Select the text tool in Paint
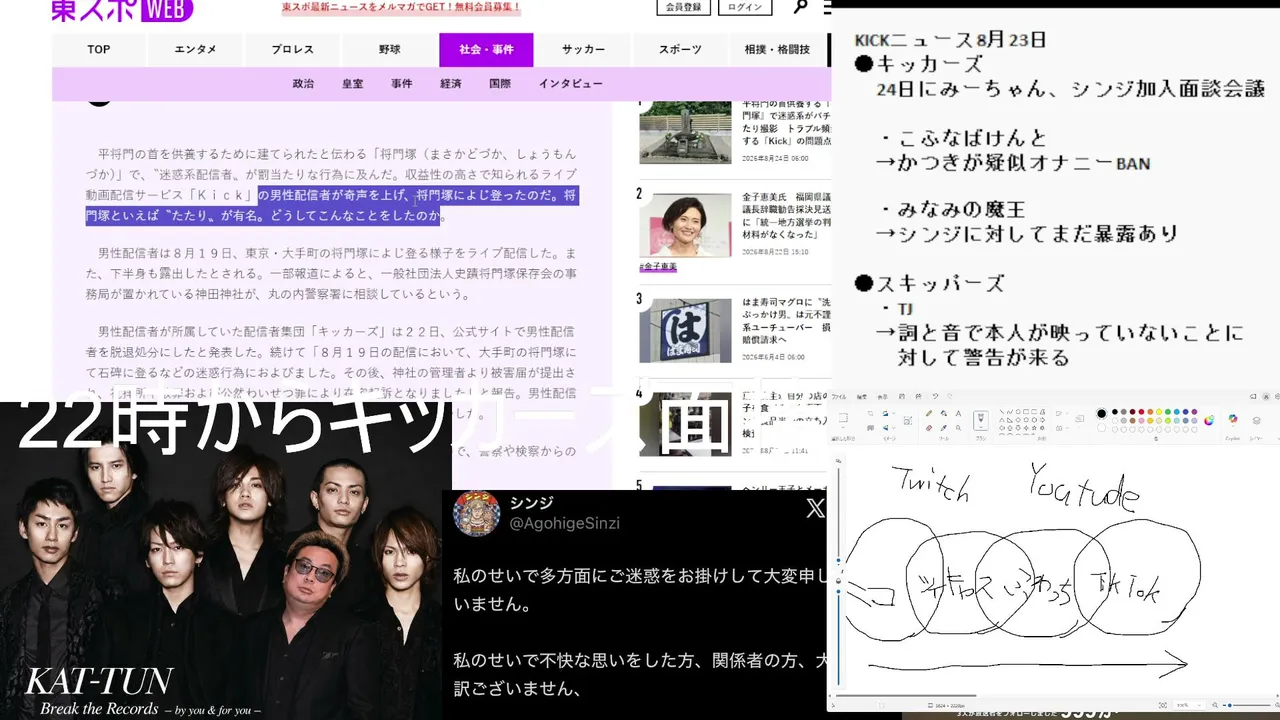 click(958, 413)
